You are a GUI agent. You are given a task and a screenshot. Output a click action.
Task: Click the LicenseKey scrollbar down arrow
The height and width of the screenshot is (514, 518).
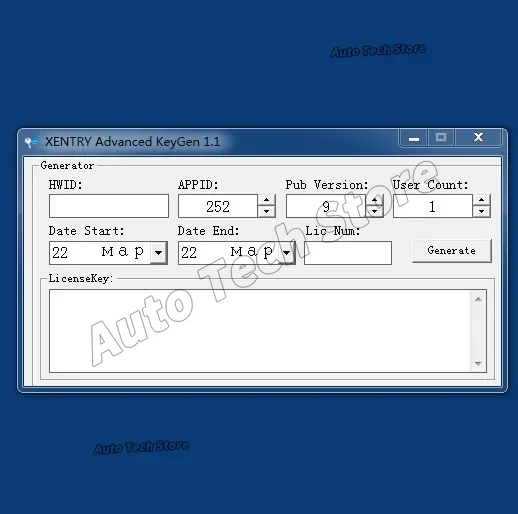[x=478, y=364]
